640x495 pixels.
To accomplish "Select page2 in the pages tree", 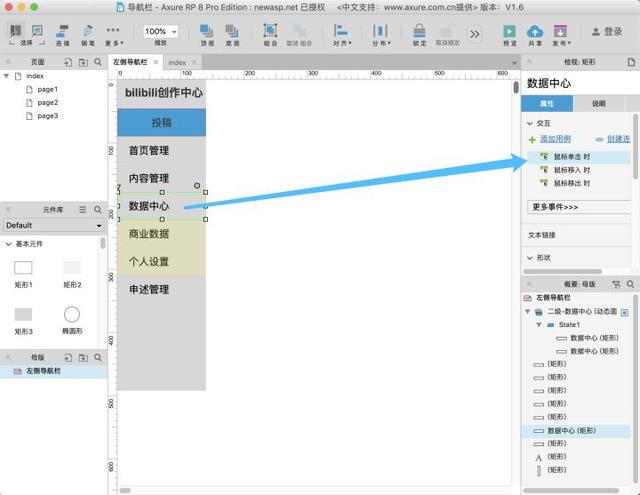I will (47, 102).
